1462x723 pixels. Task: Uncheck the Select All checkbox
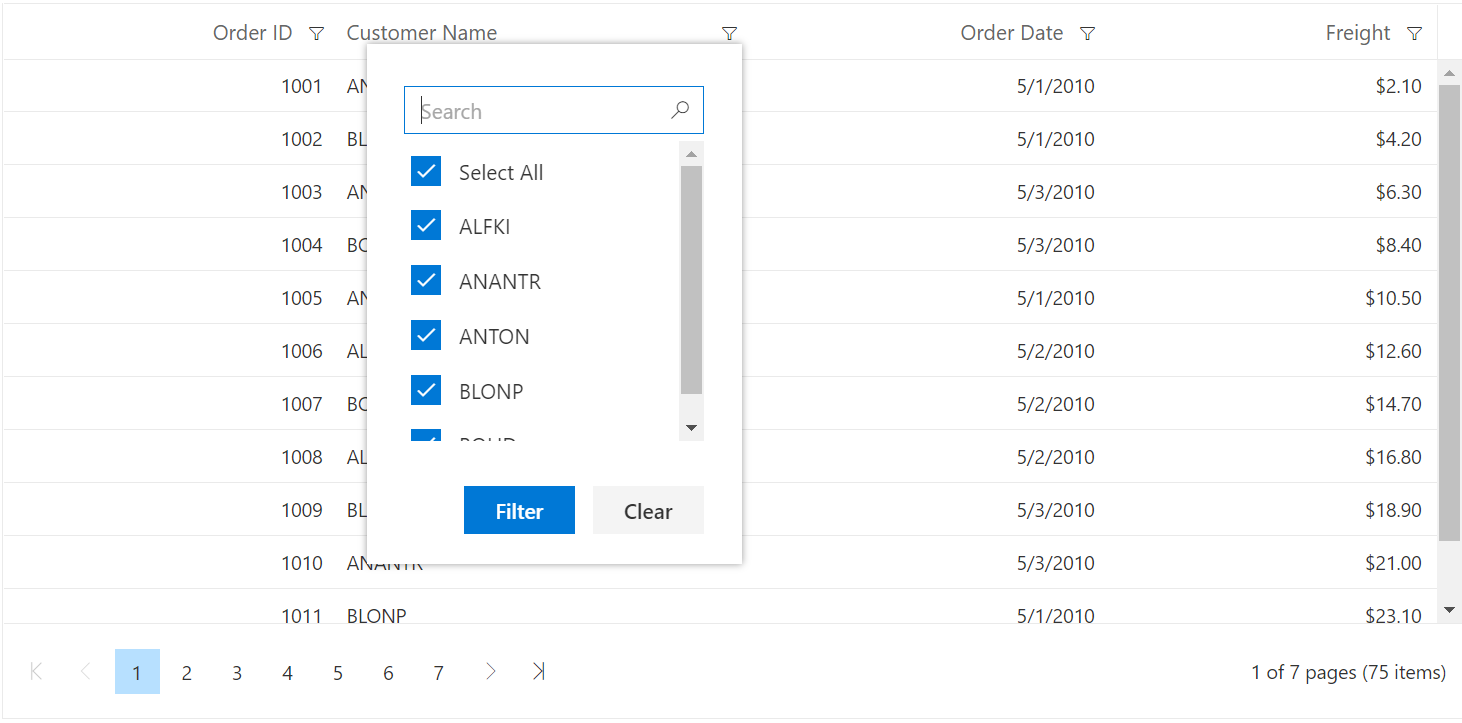(x=426, y=172)
